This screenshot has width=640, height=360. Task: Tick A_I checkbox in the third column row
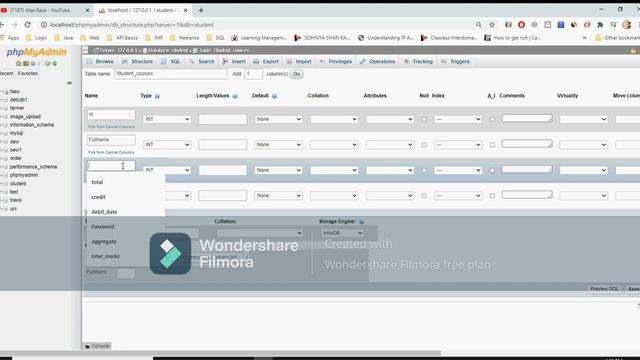[492, 170]
